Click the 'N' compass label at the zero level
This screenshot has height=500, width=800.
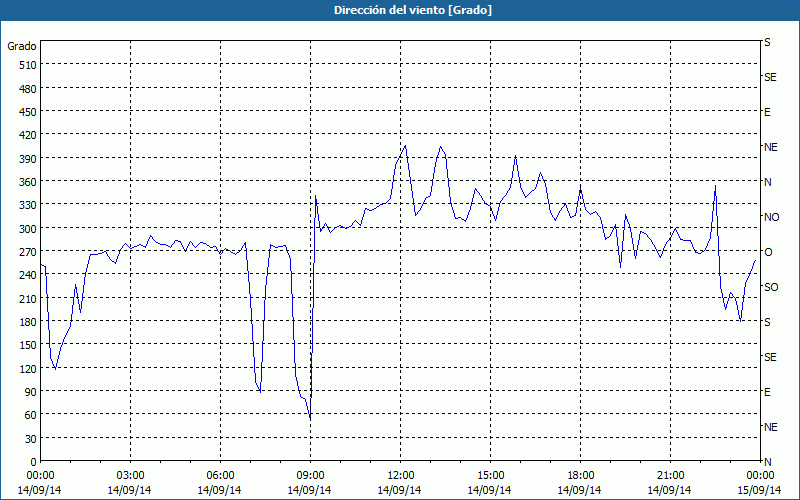(x=767, y=462)
